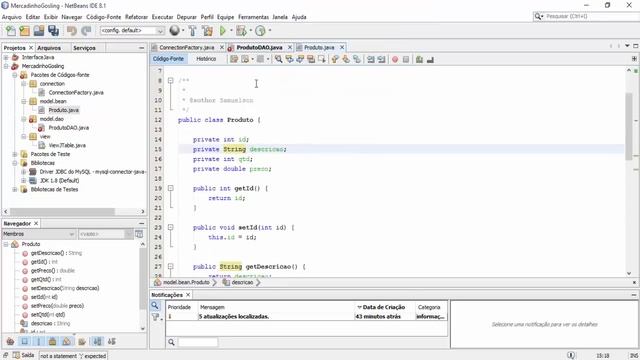
Task: Collapse the getId method fold
Action: (x=171, y=189)
